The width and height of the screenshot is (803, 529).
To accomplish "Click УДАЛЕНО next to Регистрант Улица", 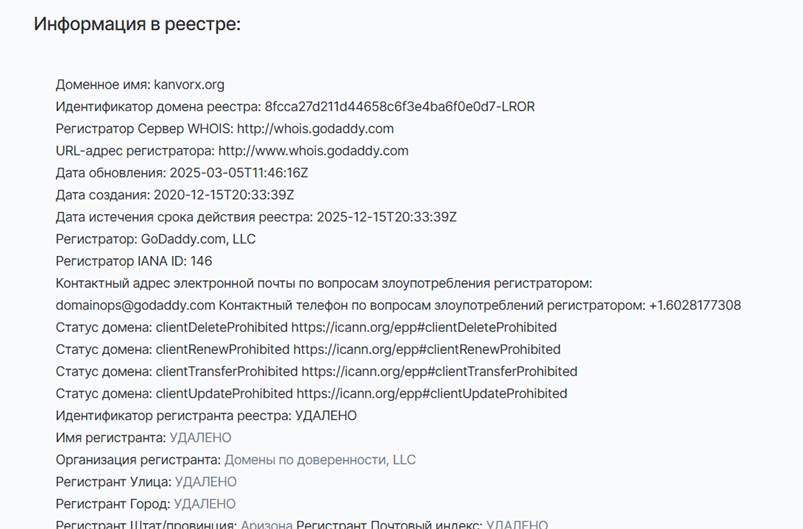I will 206,481.
